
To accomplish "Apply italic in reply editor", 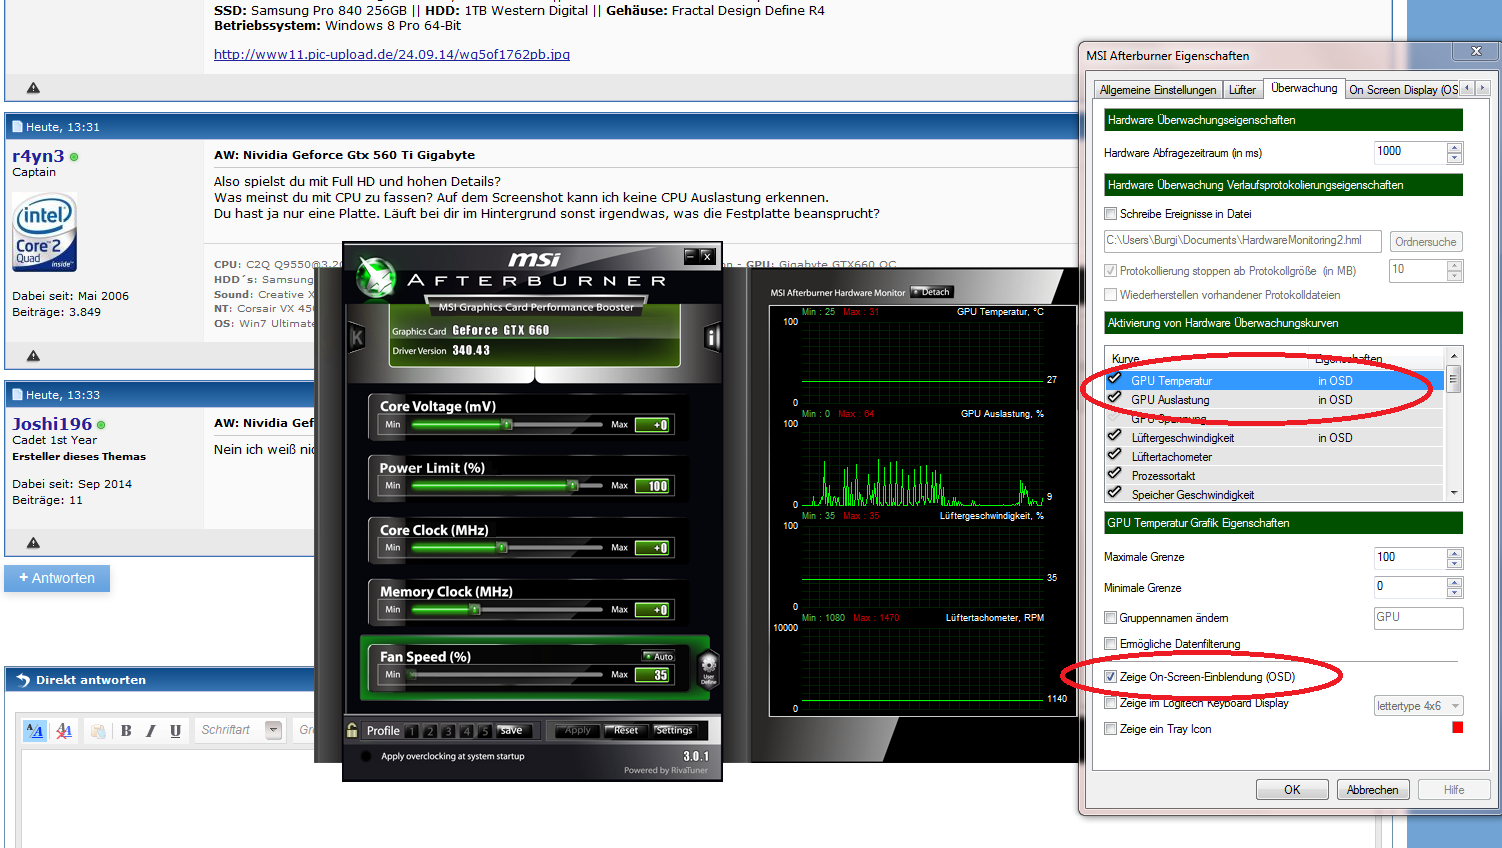I will coord(151,731).
